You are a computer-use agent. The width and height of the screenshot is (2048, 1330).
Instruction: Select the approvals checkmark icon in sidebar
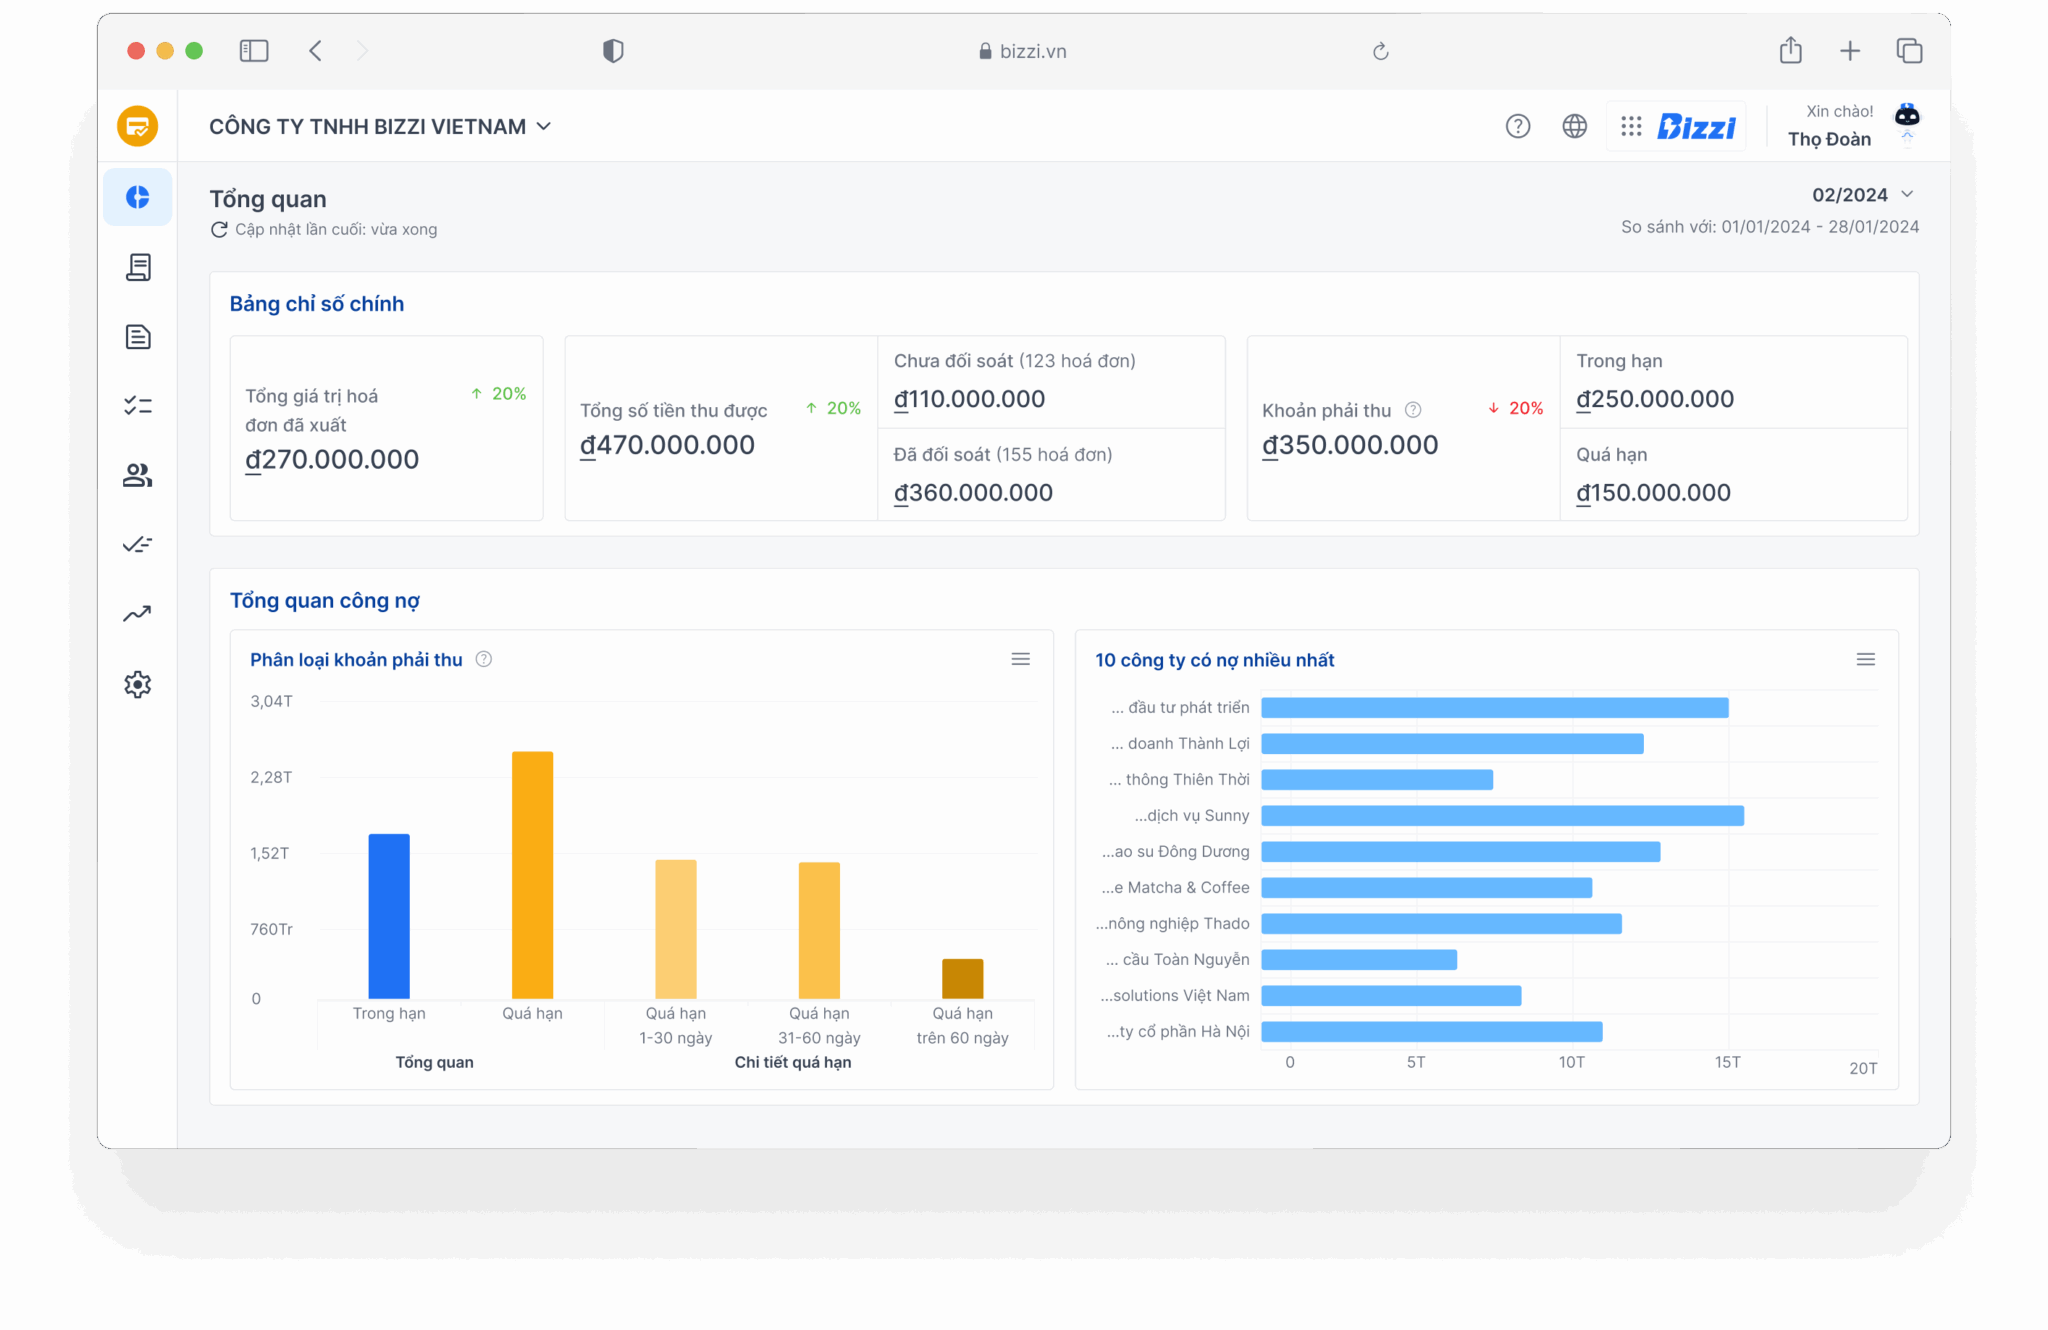point(138,544)
